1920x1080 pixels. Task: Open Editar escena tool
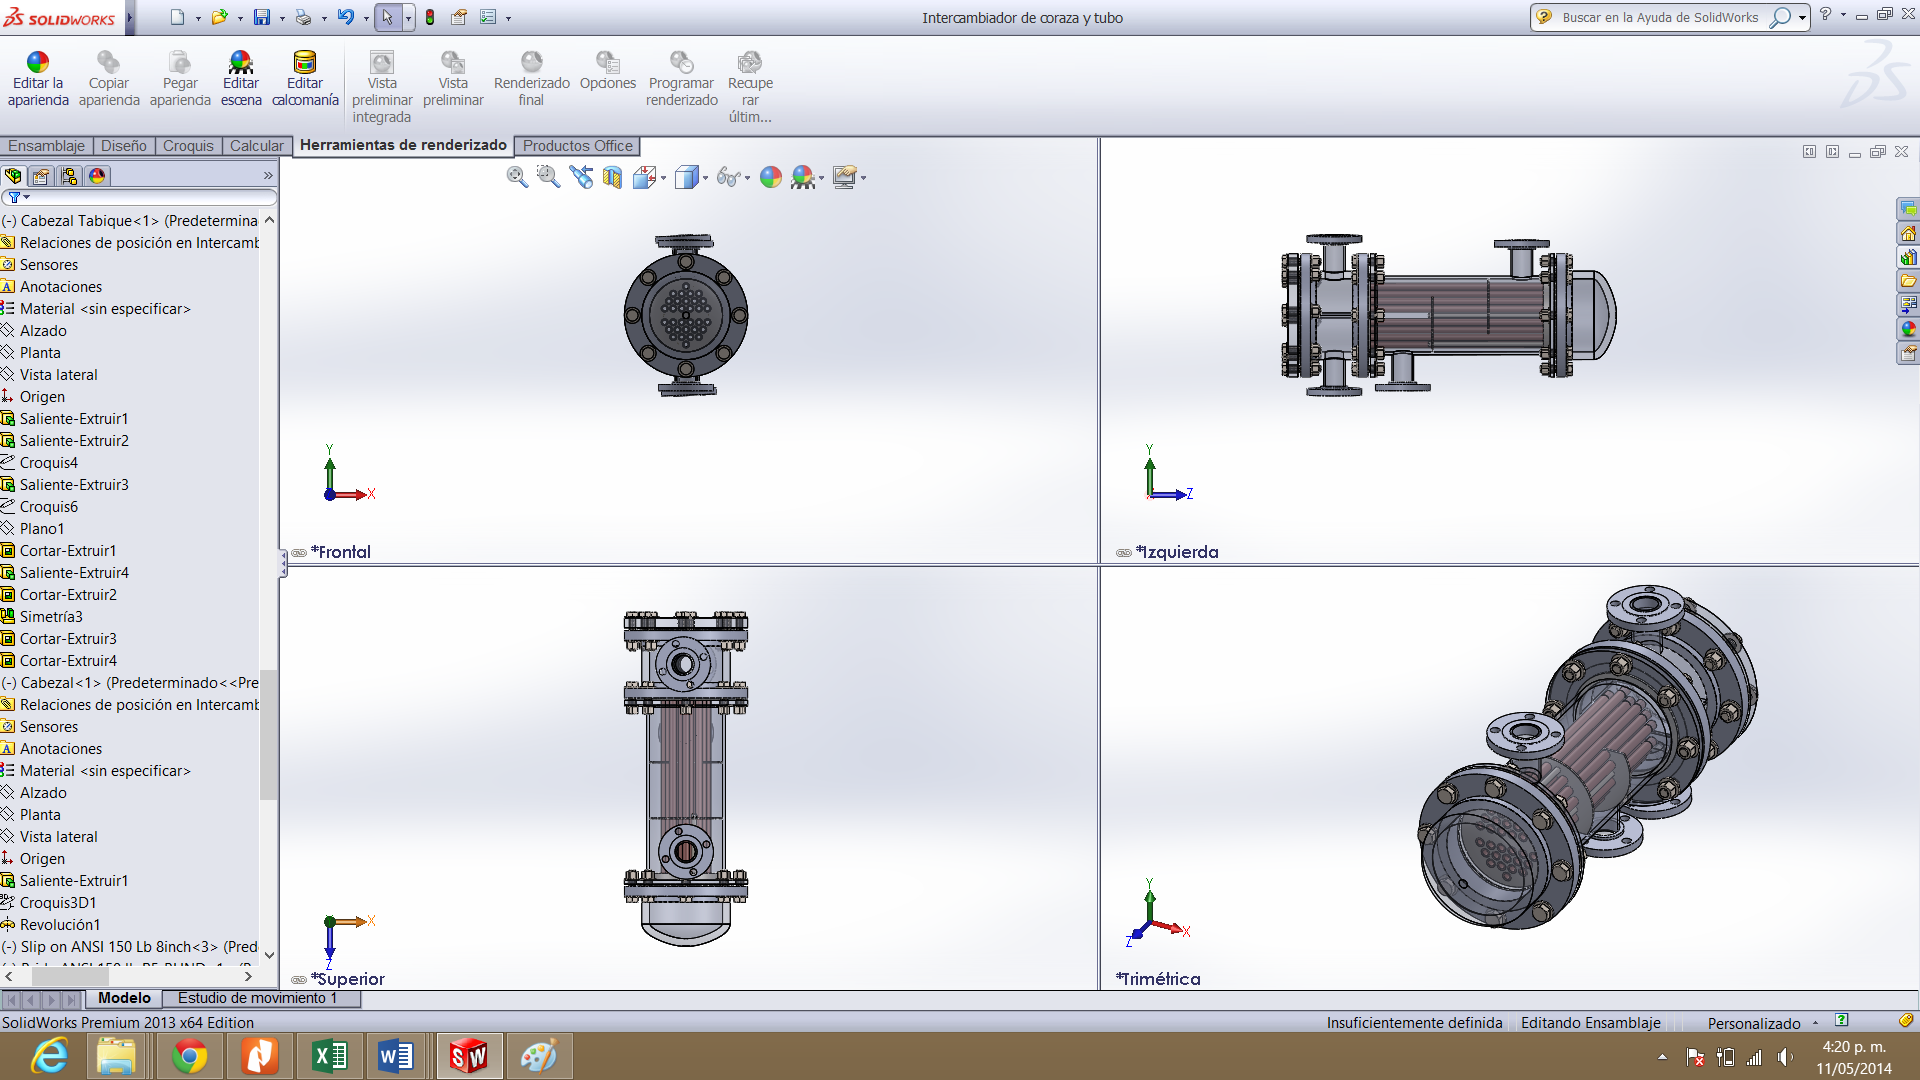pos(240,63)
